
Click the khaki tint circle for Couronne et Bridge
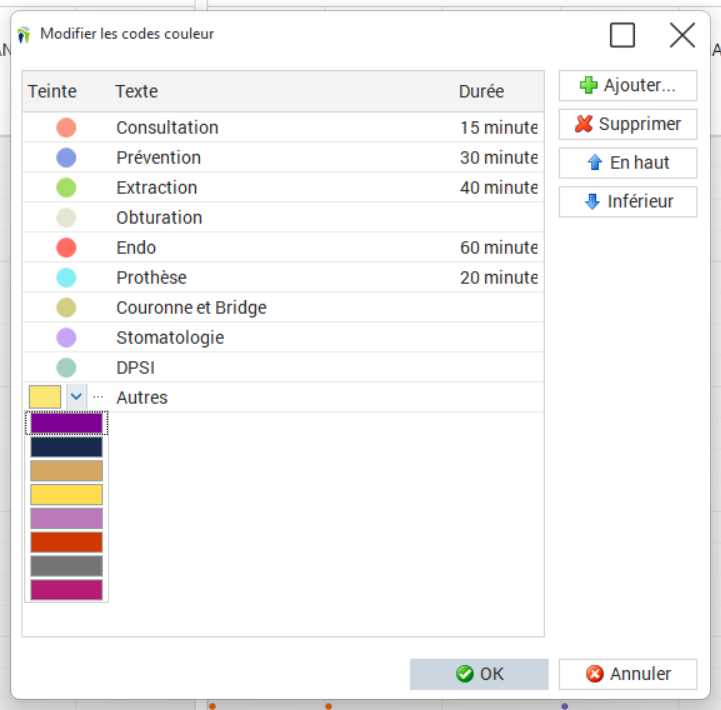66,308
